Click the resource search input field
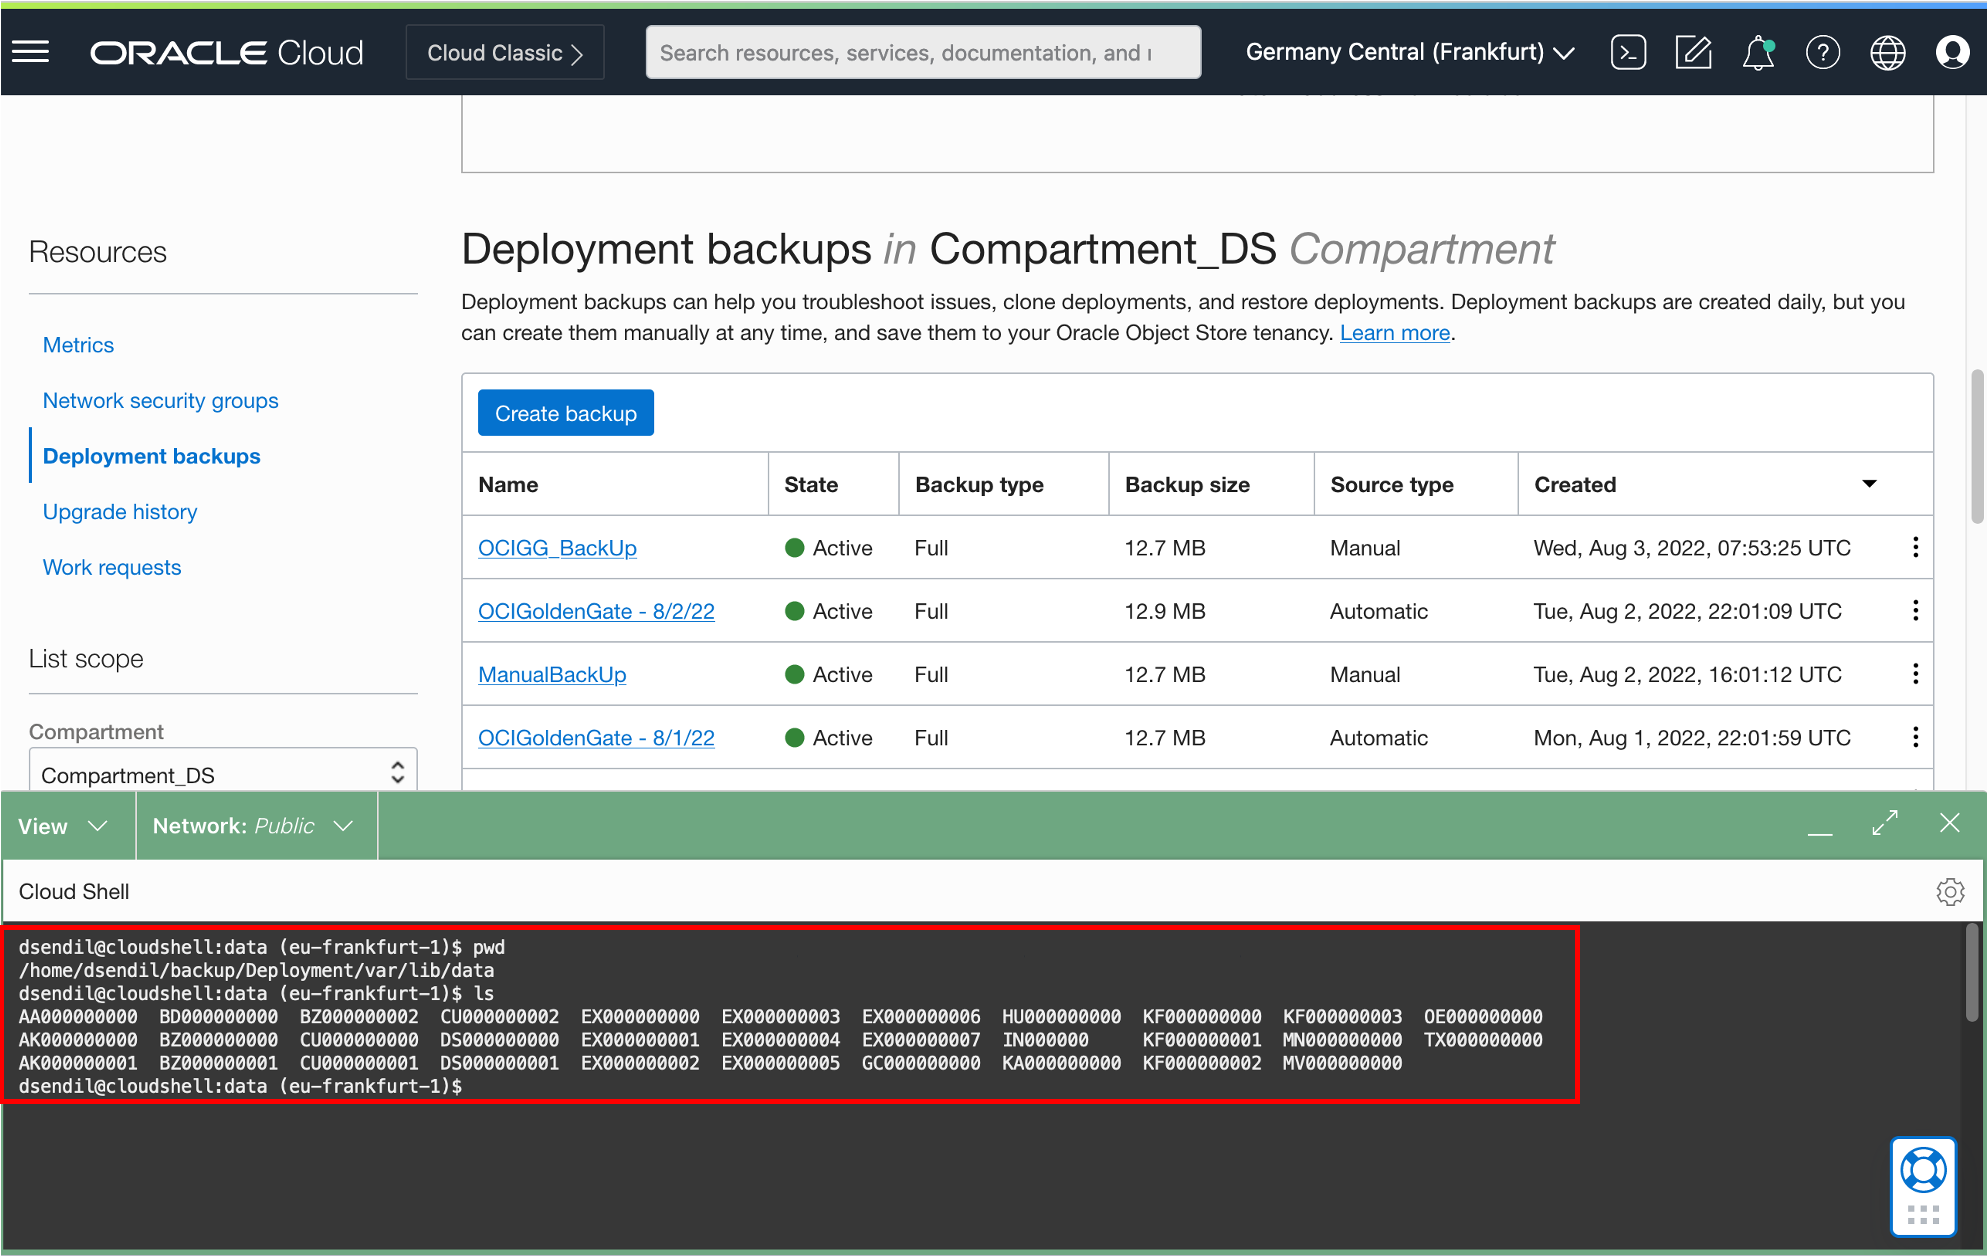The image size is (1988, 1256). pos(922,51)
